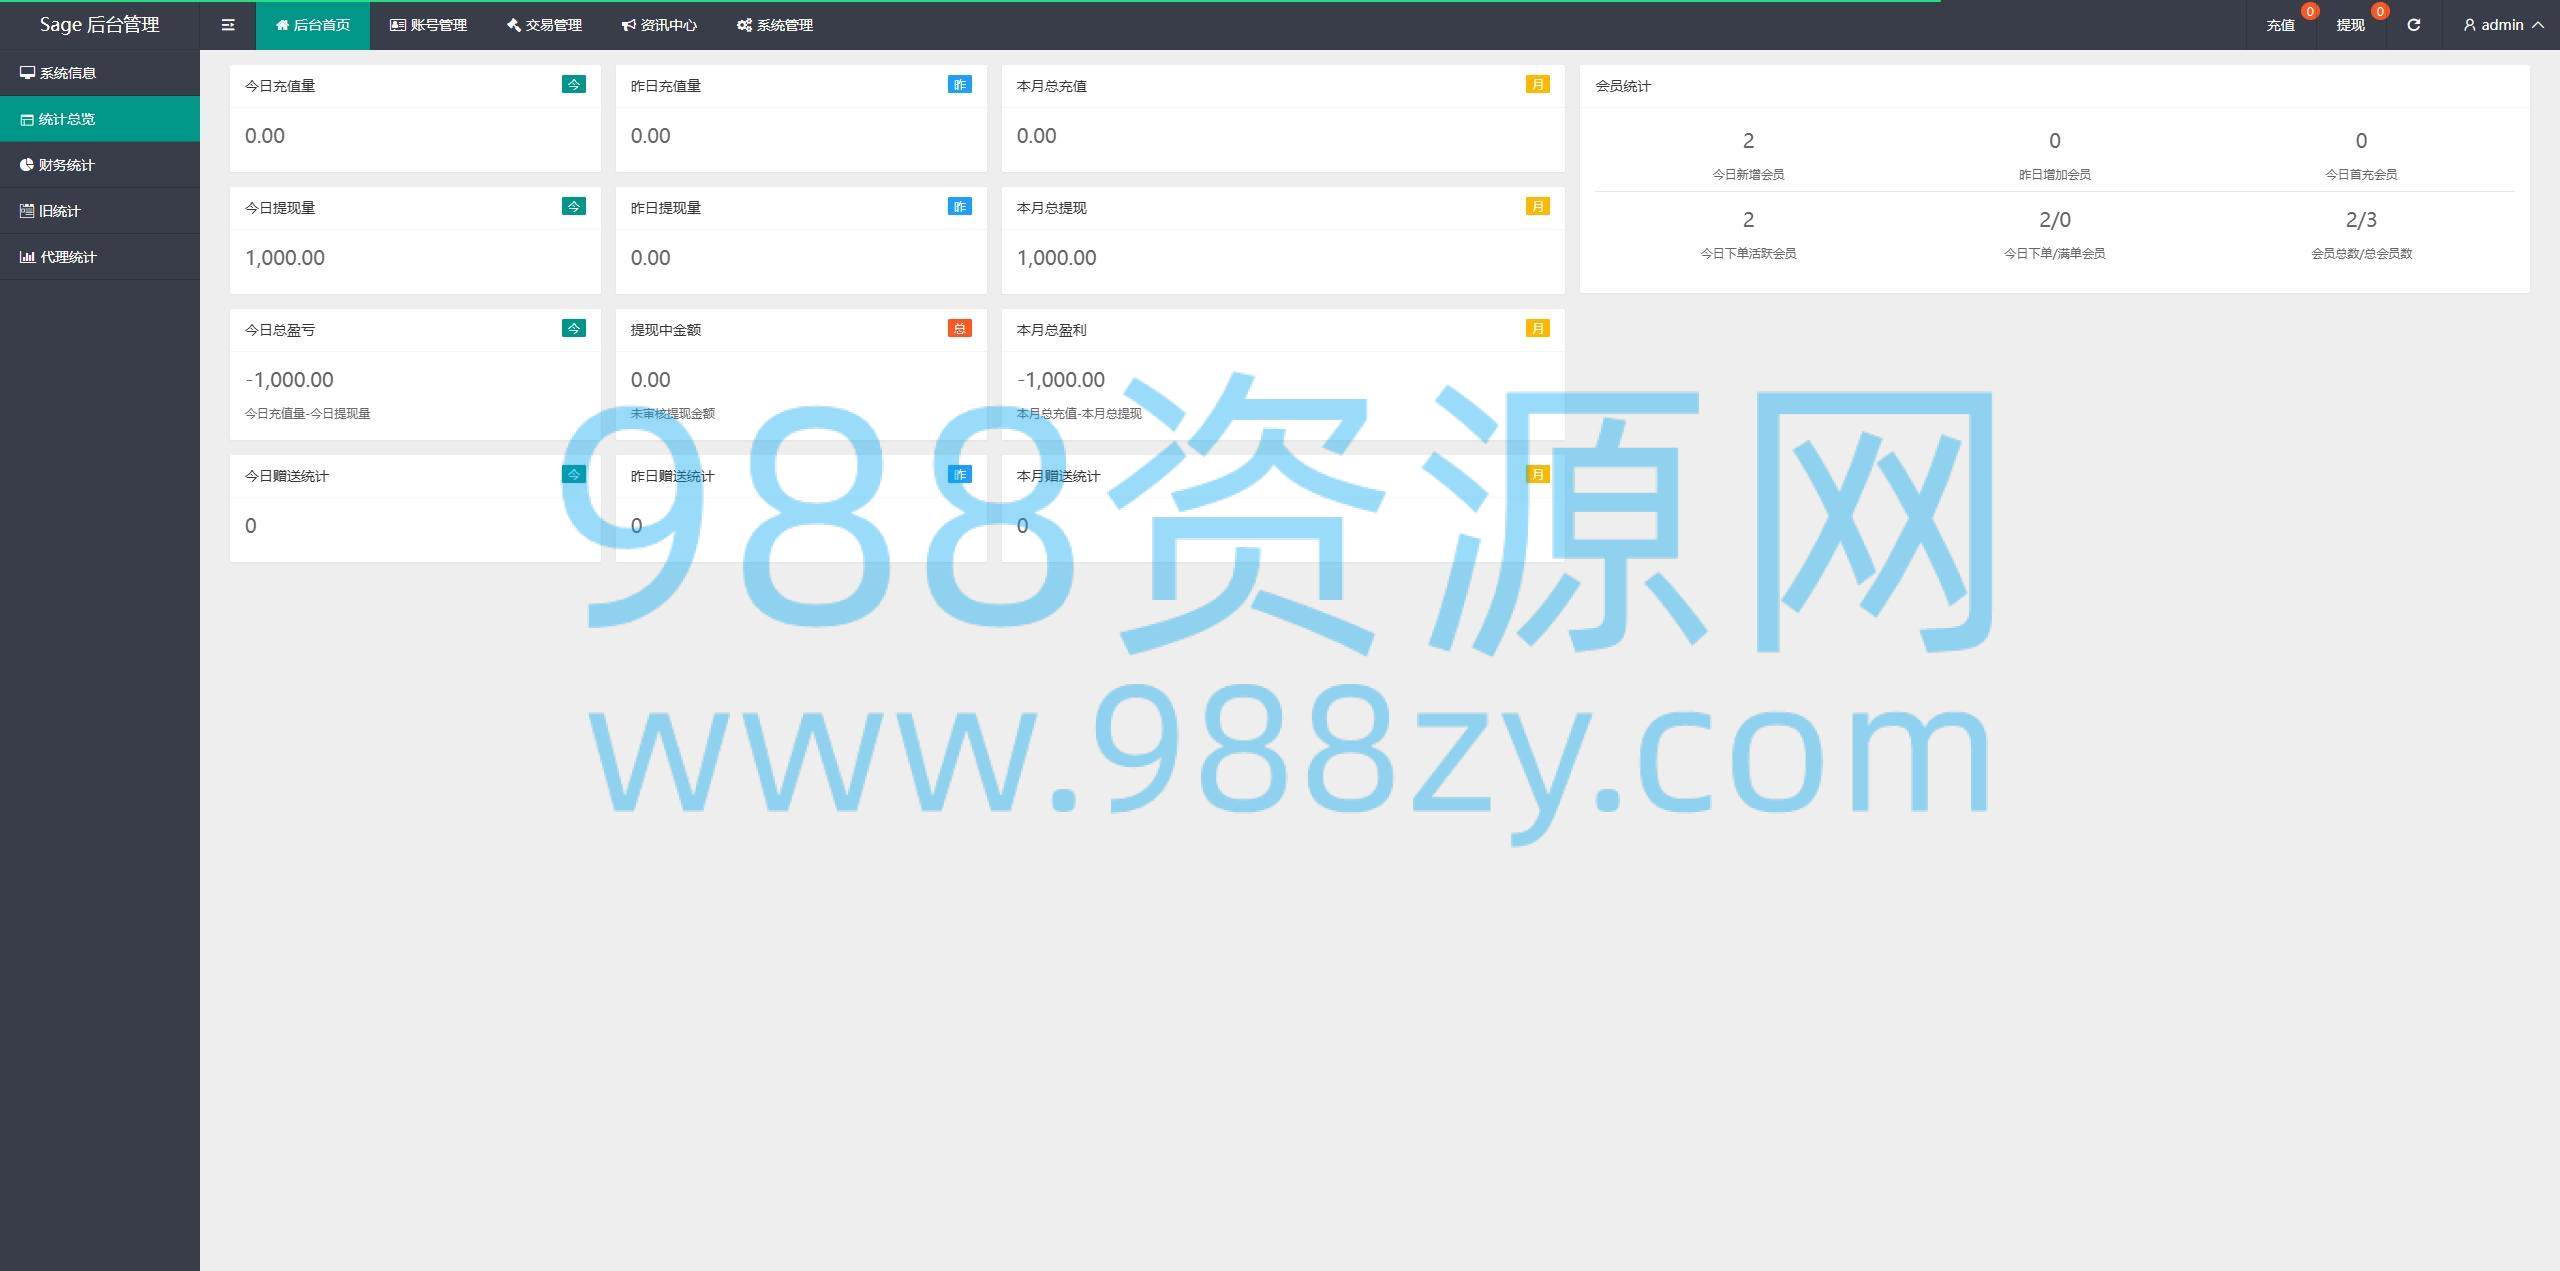
Task: Click the refresh icon in top bar
Action: click(x=2413, y=25)
